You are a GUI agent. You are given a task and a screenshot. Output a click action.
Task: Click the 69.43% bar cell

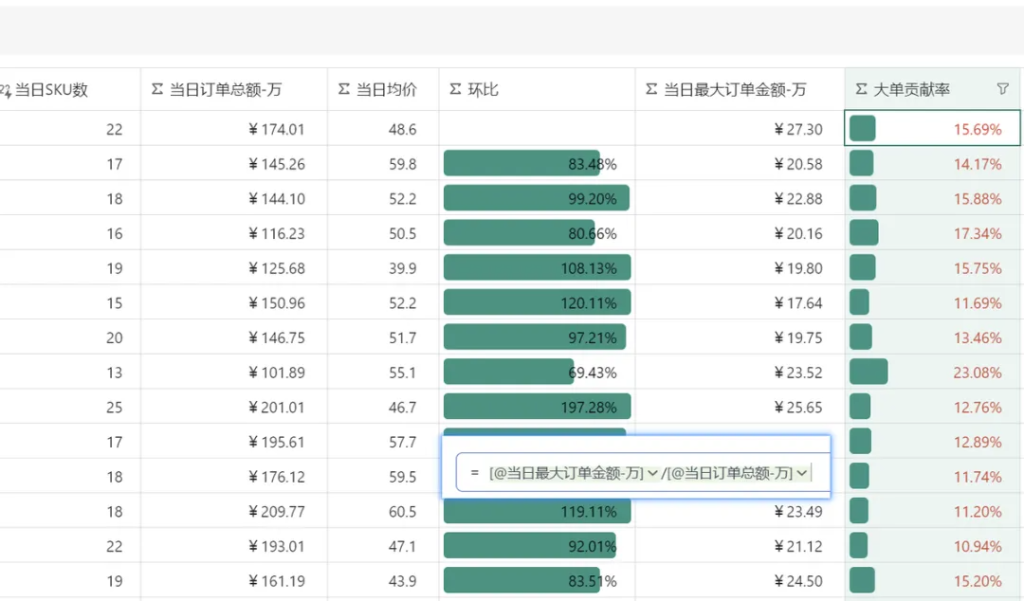pos(537,372)
